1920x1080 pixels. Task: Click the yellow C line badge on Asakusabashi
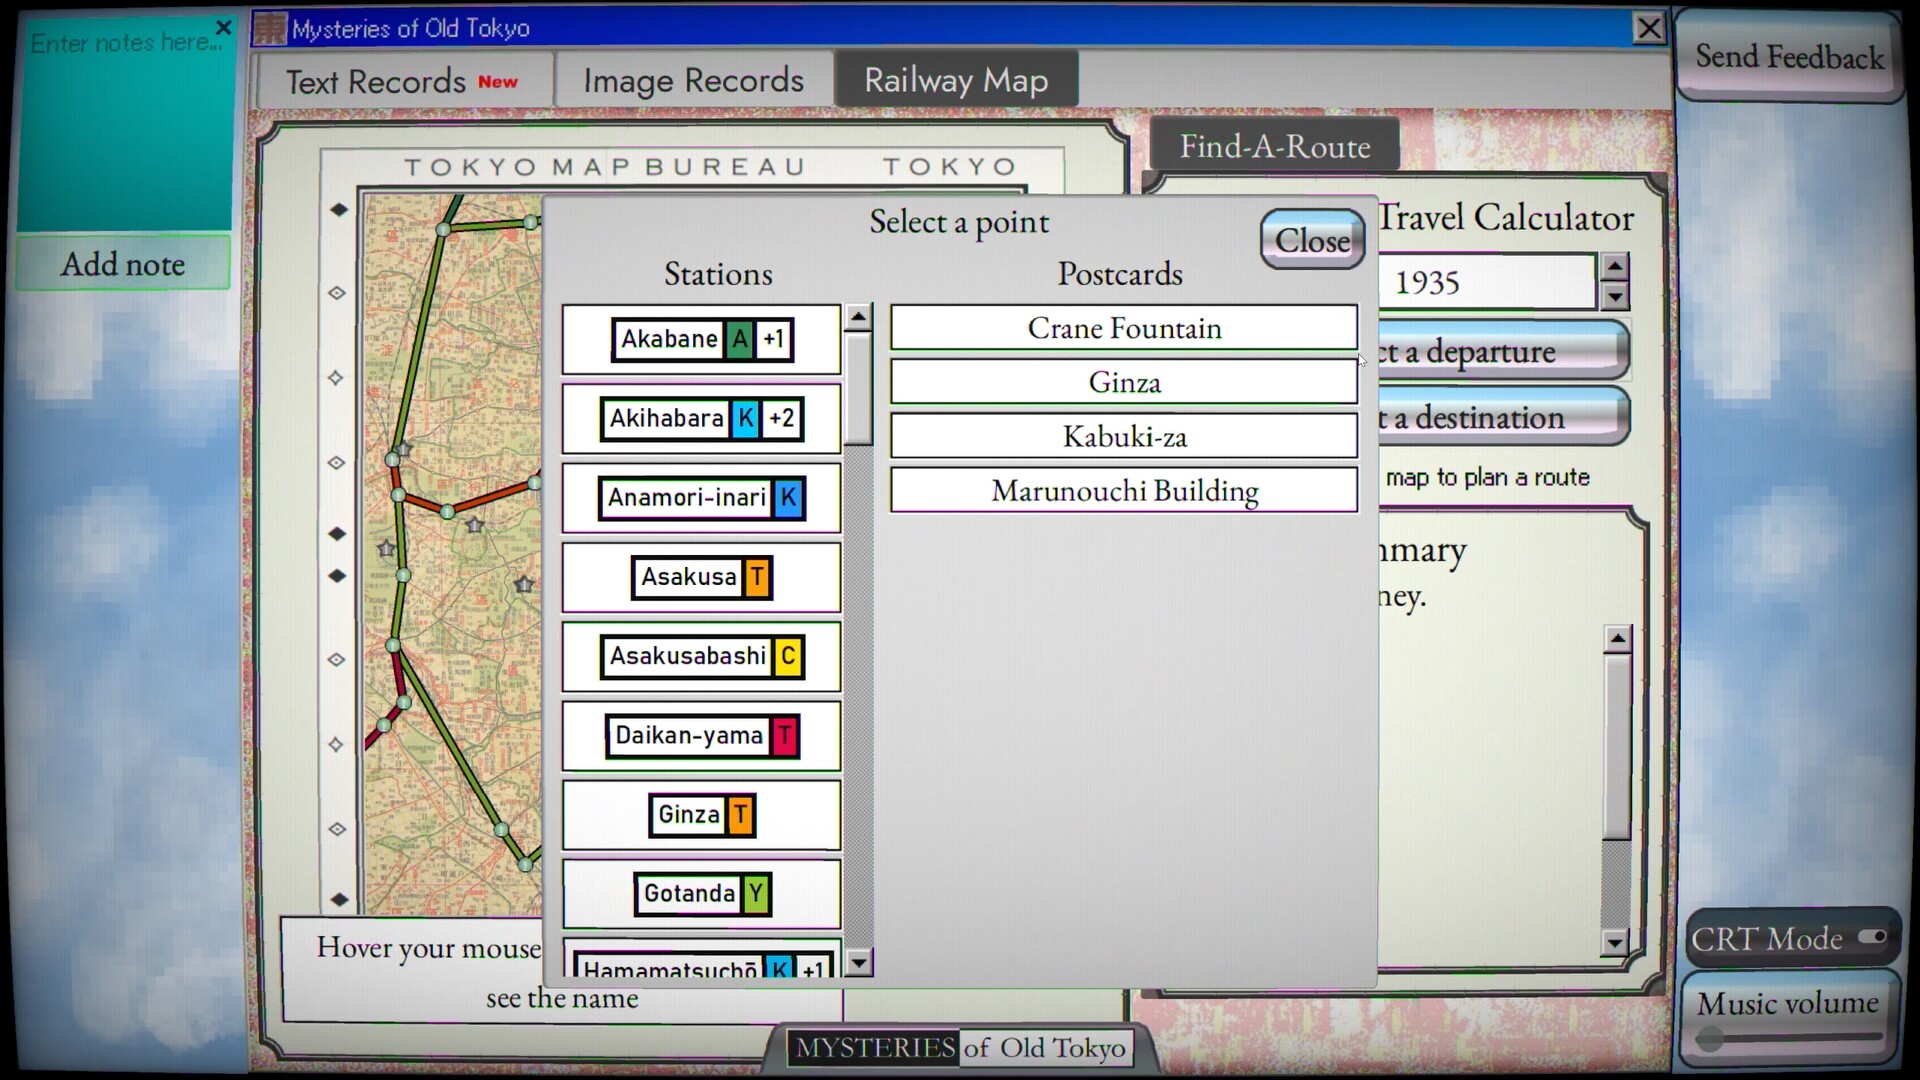(x=789, y=657)
